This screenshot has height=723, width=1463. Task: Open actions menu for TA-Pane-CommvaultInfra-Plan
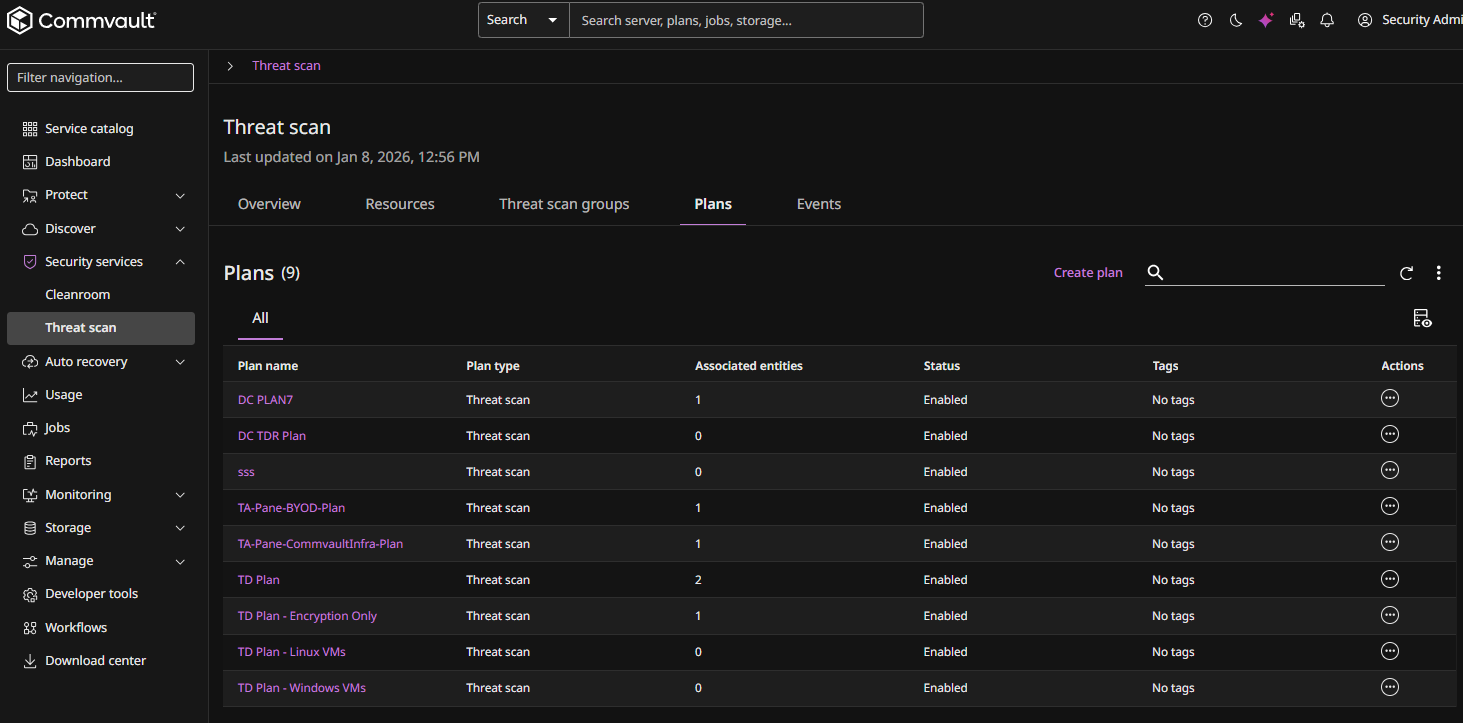(1389, 542)
